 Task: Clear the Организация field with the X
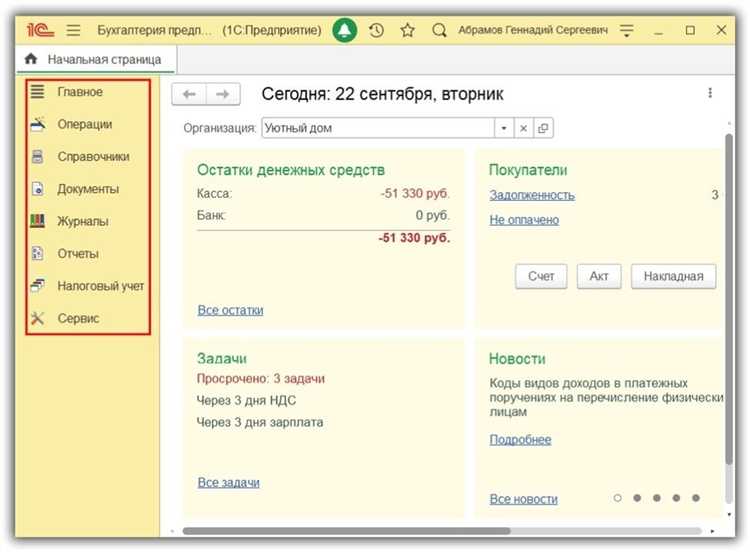click(523, 128)
